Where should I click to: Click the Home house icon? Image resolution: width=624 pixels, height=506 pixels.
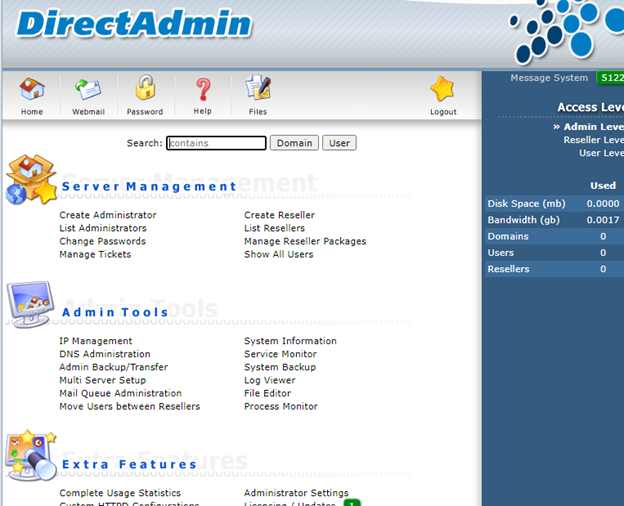pos(32,89)
